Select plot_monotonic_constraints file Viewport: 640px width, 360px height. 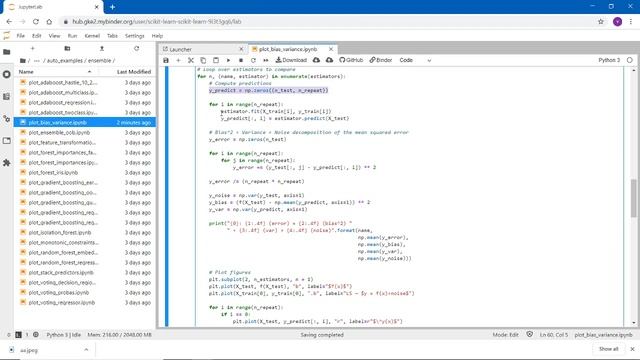pos(85,242)
